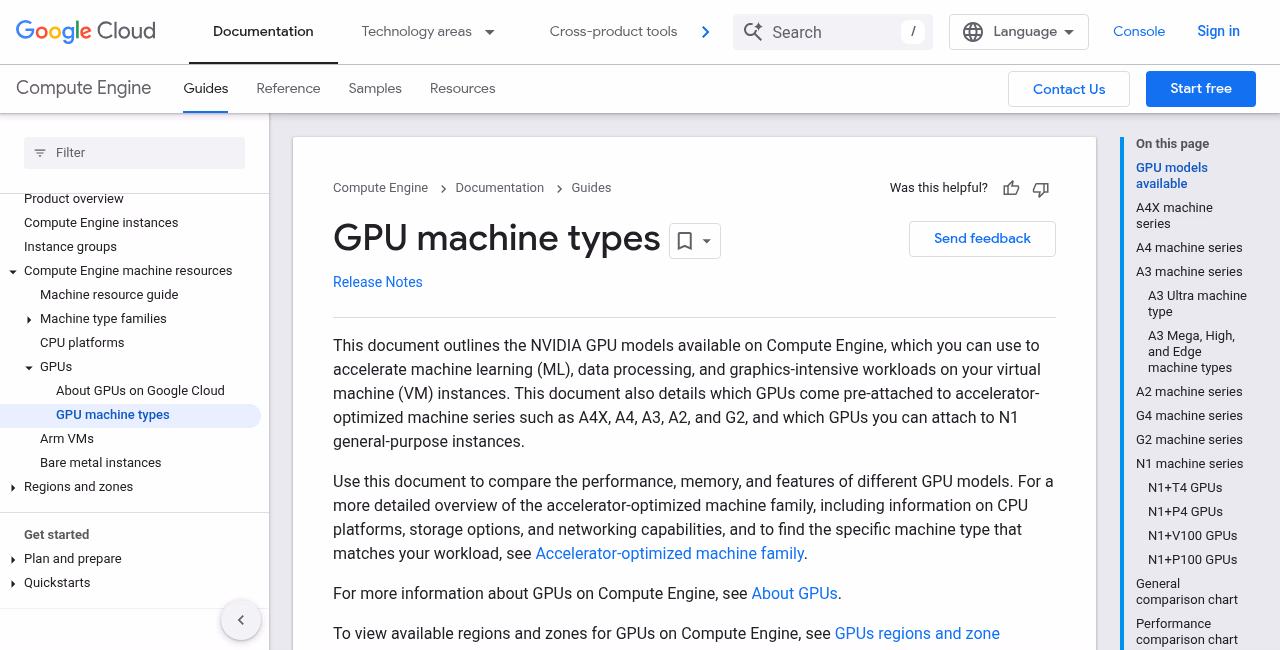Click the Google Cloud logo

86,31
